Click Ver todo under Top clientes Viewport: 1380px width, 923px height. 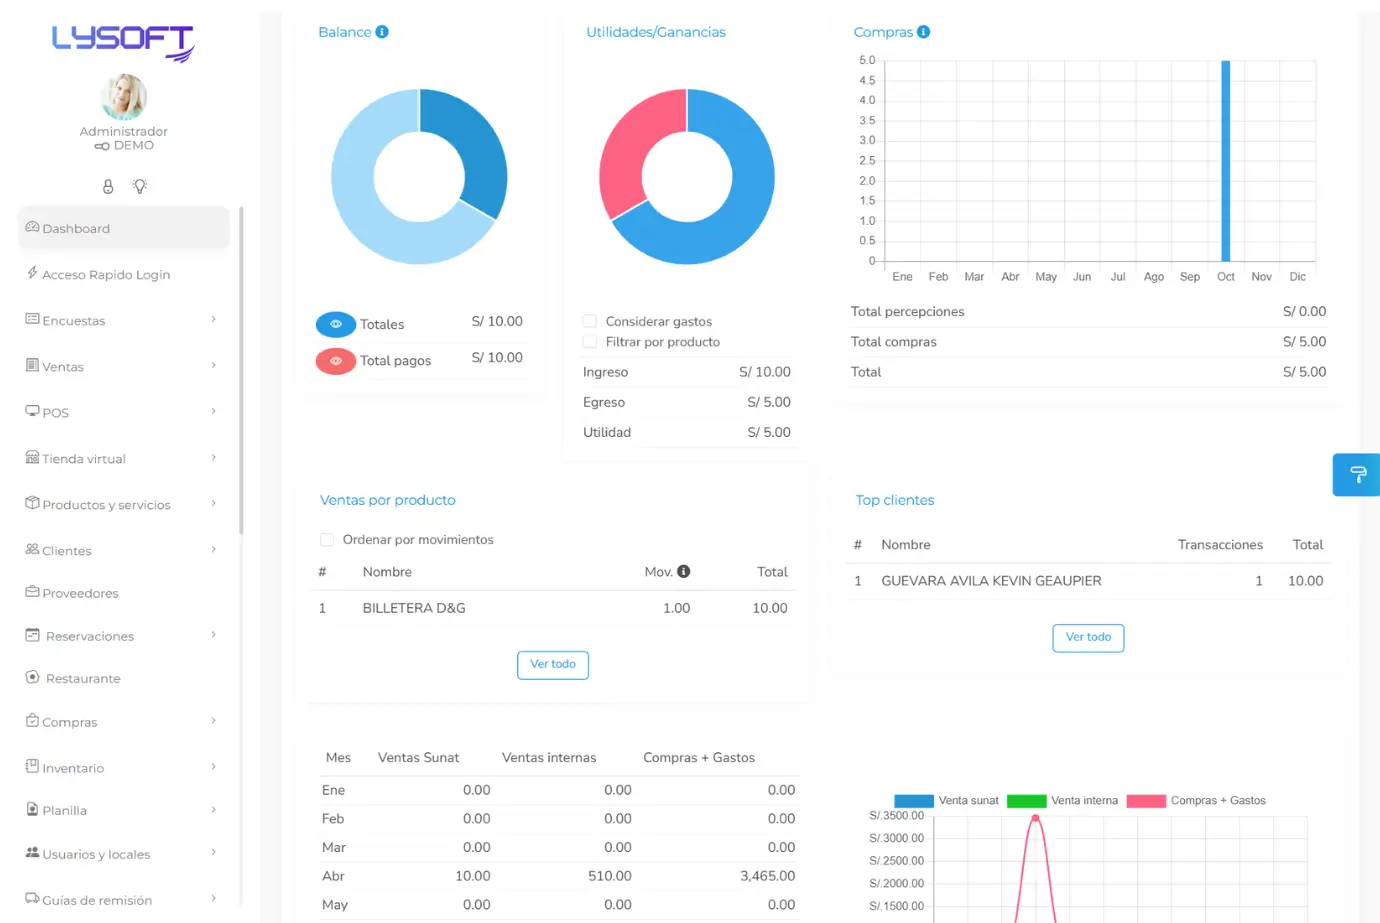coord(1088,638)
